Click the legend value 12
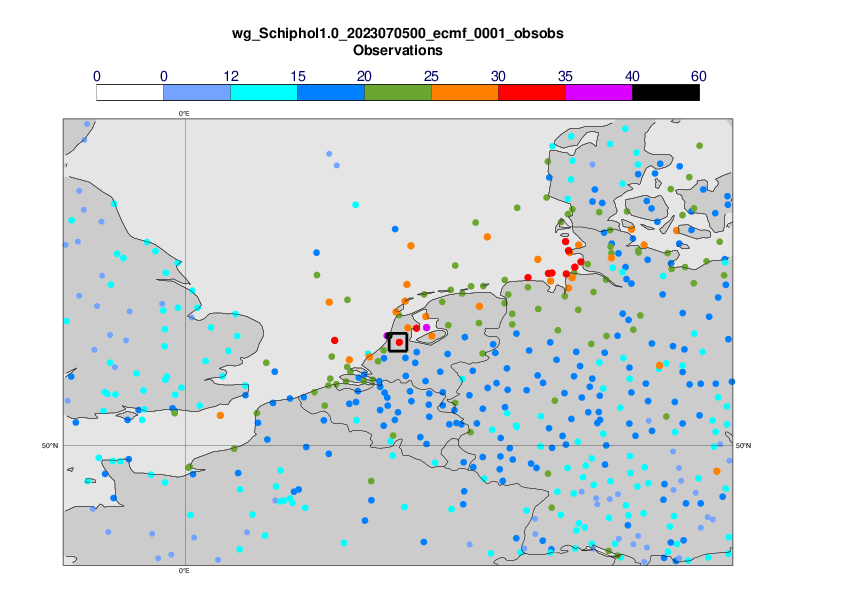Screen dimensions: 842x596 [231, 76]
